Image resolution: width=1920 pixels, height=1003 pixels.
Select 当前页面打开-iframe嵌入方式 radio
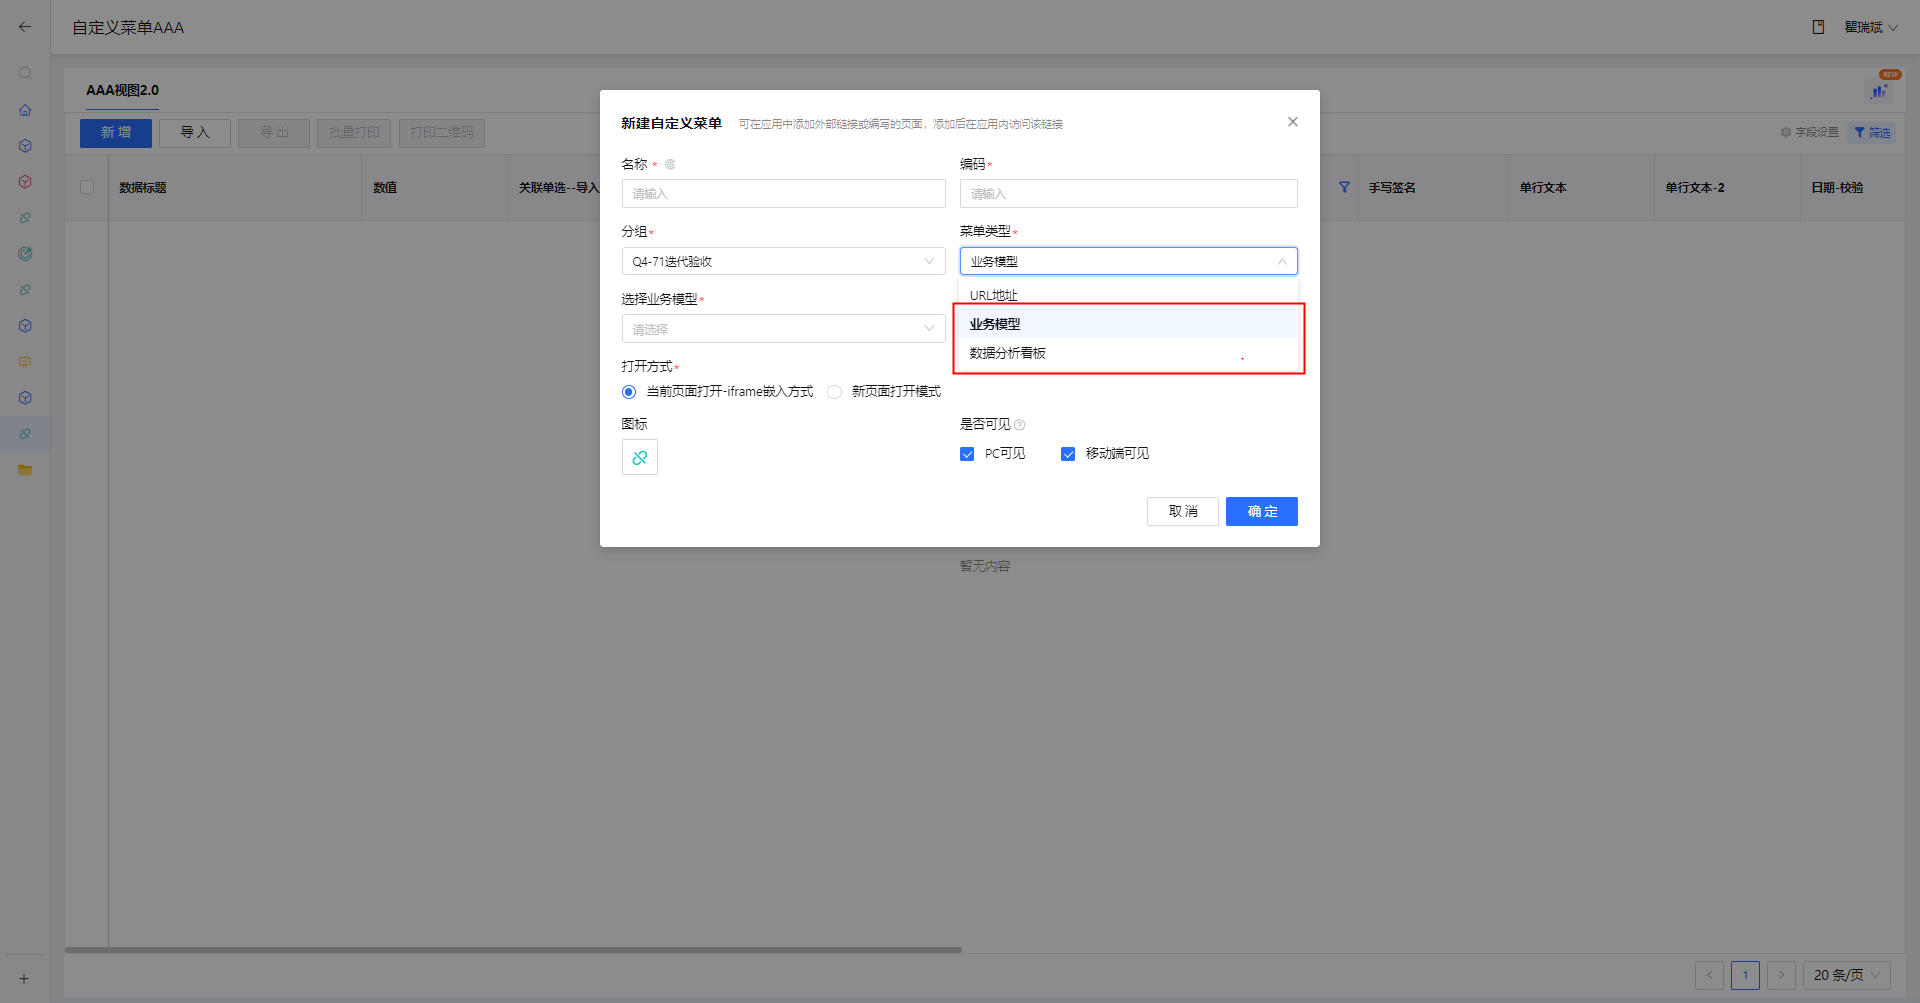click(x=629, y=392)
